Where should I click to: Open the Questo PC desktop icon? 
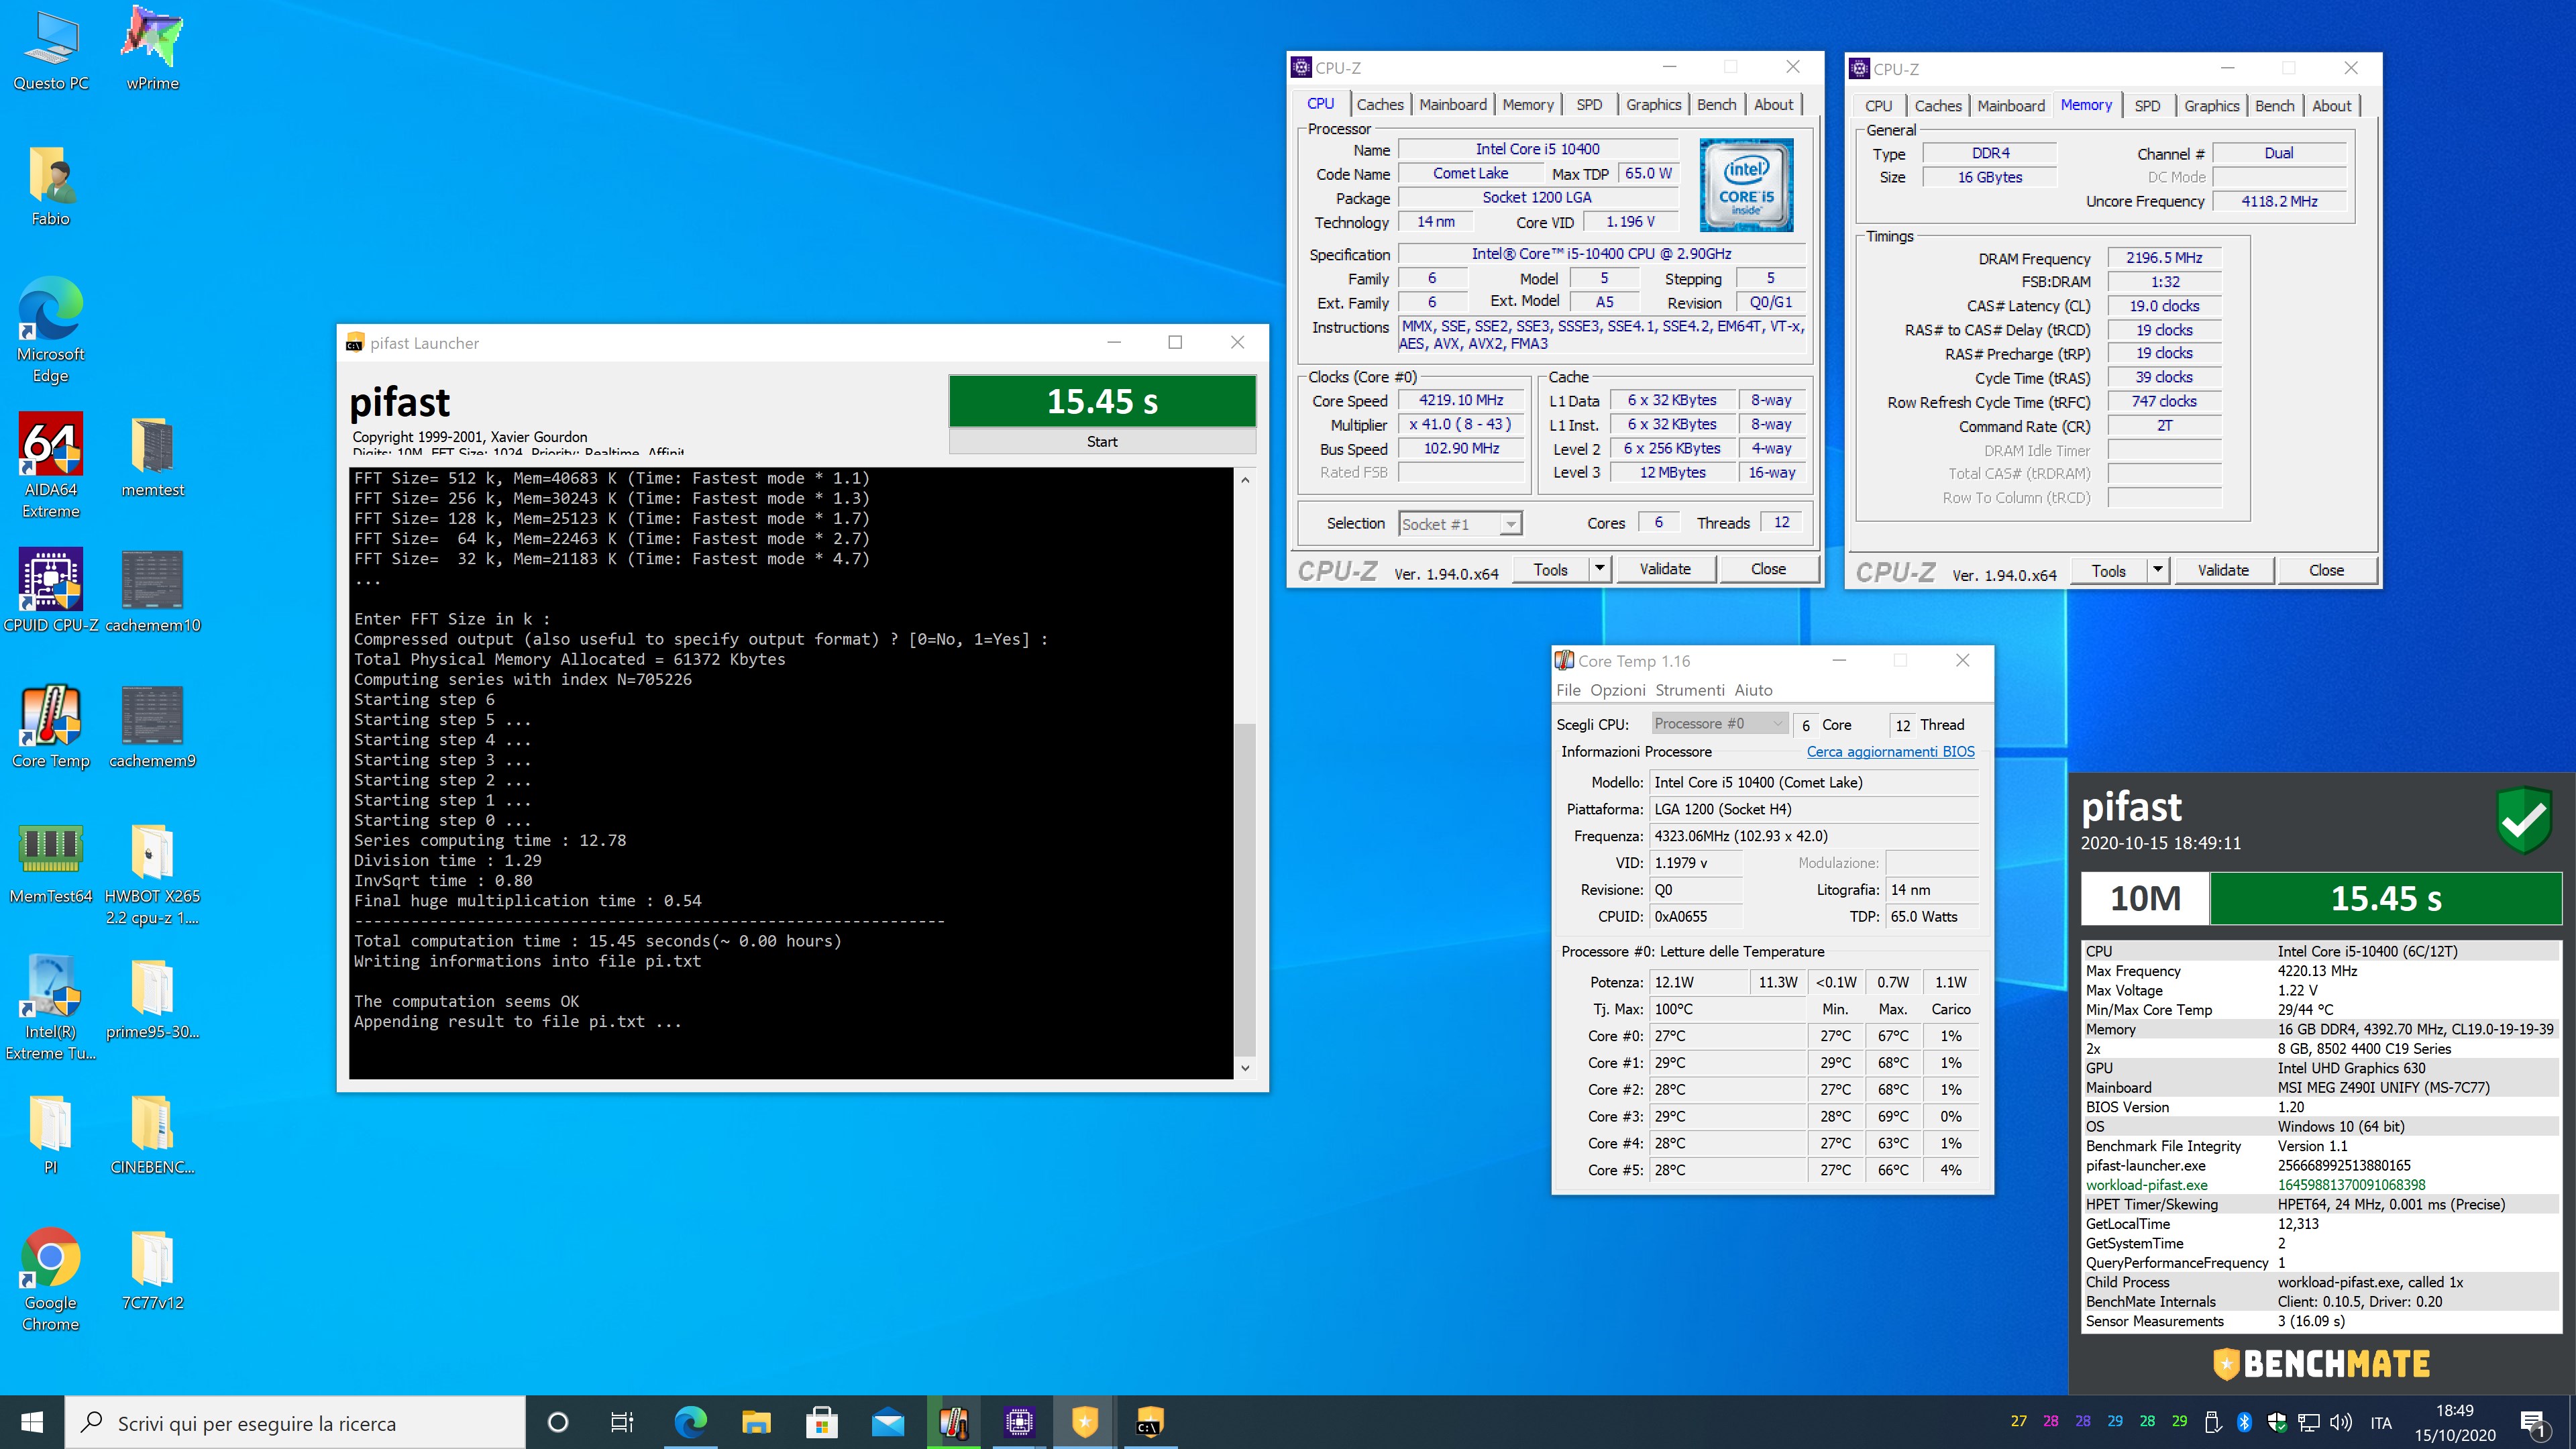click(x=51, y=50)
